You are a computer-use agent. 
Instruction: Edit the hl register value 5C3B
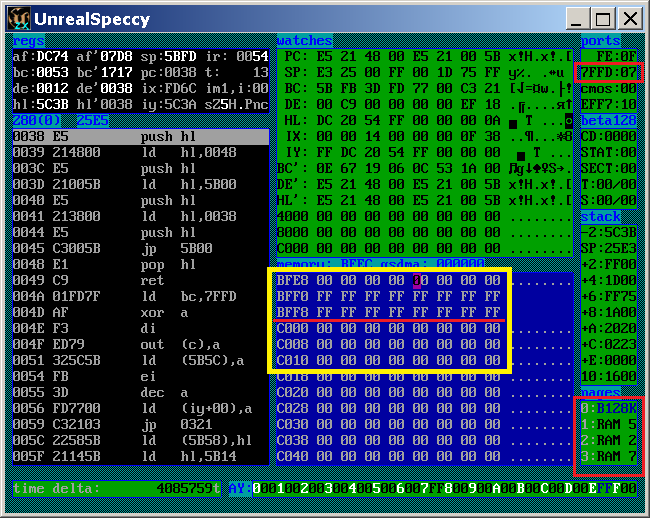click(x=52, y=104)
